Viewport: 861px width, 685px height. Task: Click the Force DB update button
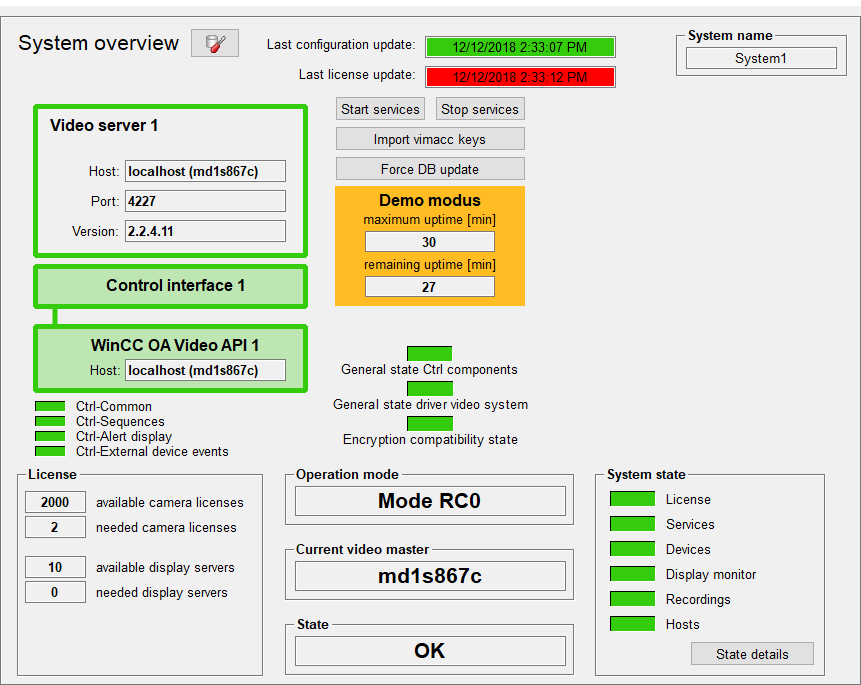point(429,168)
